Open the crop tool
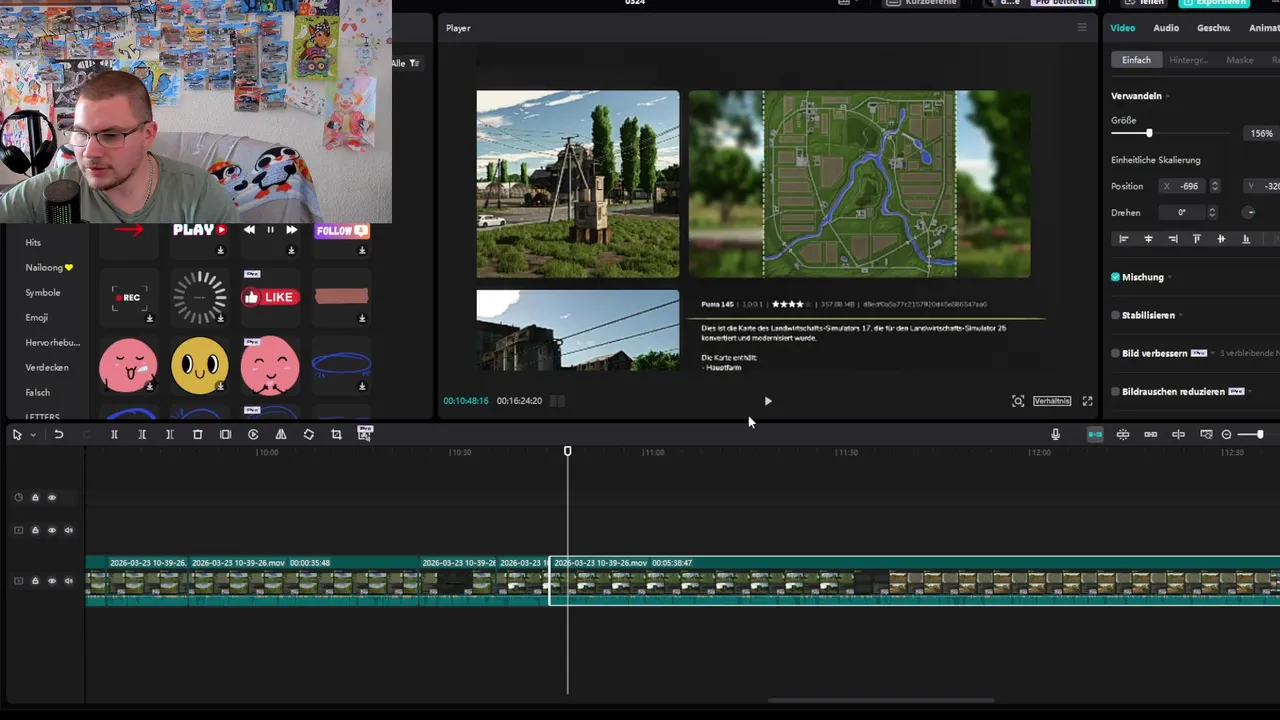The width and height of the screenshot is (1280, 720). 336,435
